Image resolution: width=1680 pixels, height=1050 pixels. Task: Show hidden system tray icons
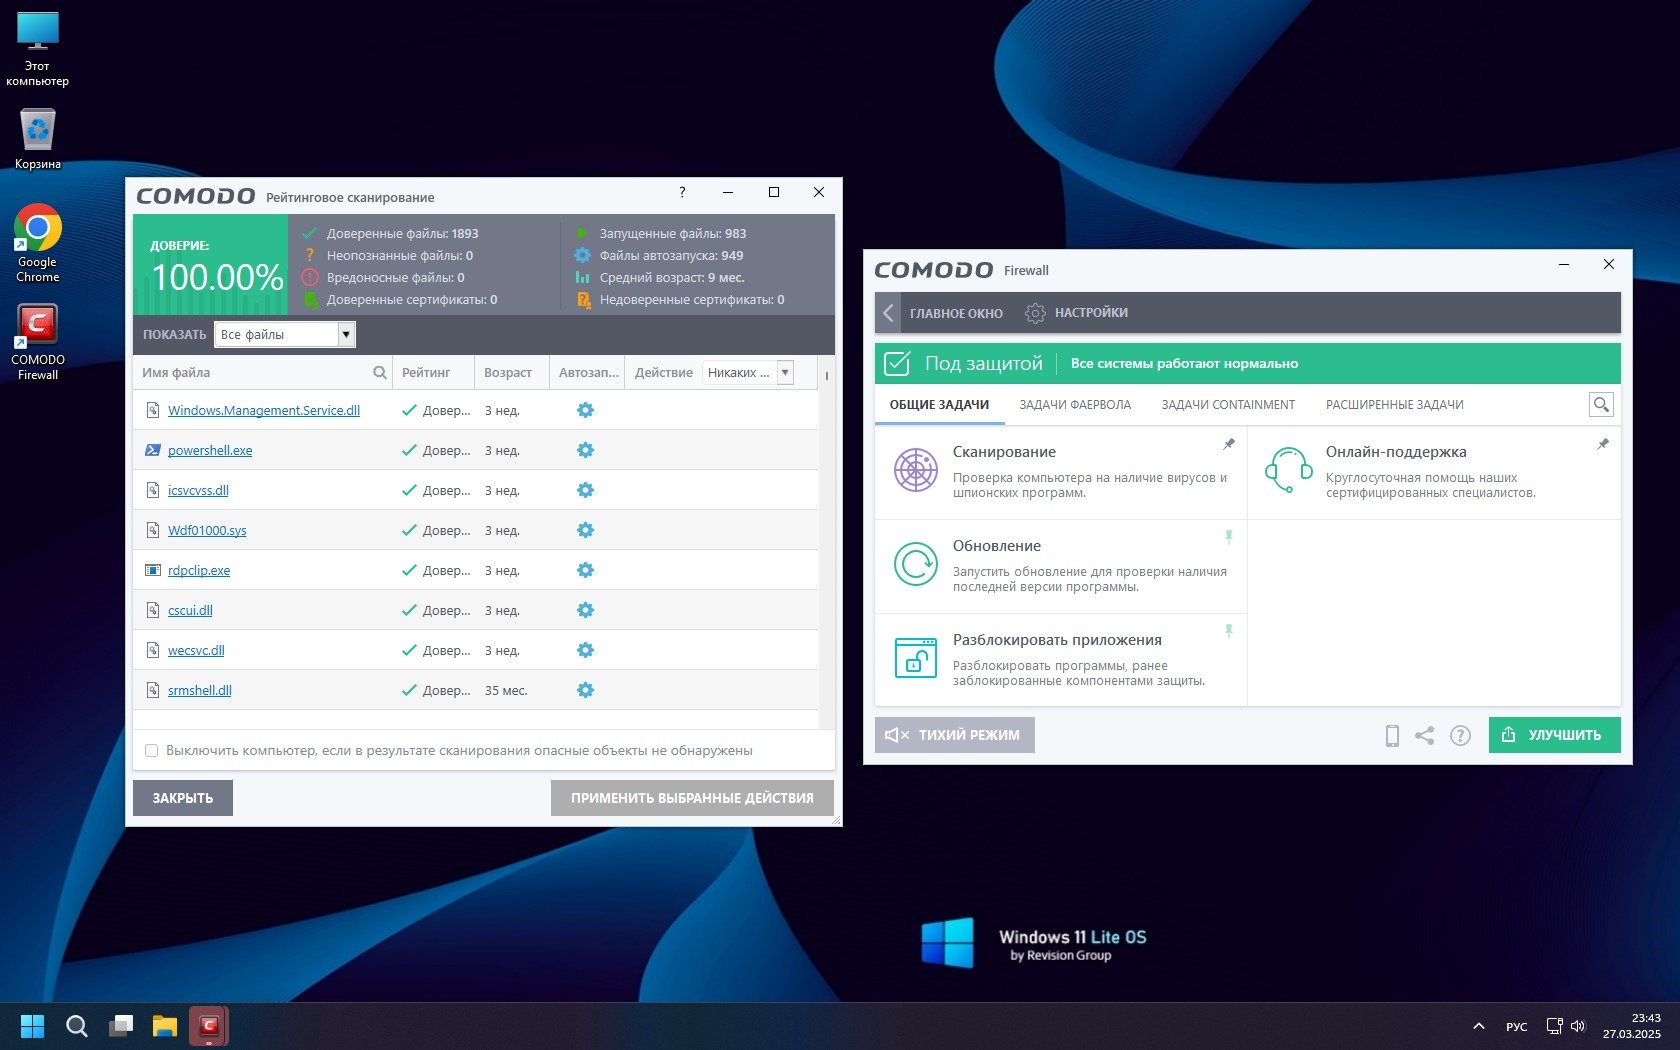(x=1478, y=1026)
